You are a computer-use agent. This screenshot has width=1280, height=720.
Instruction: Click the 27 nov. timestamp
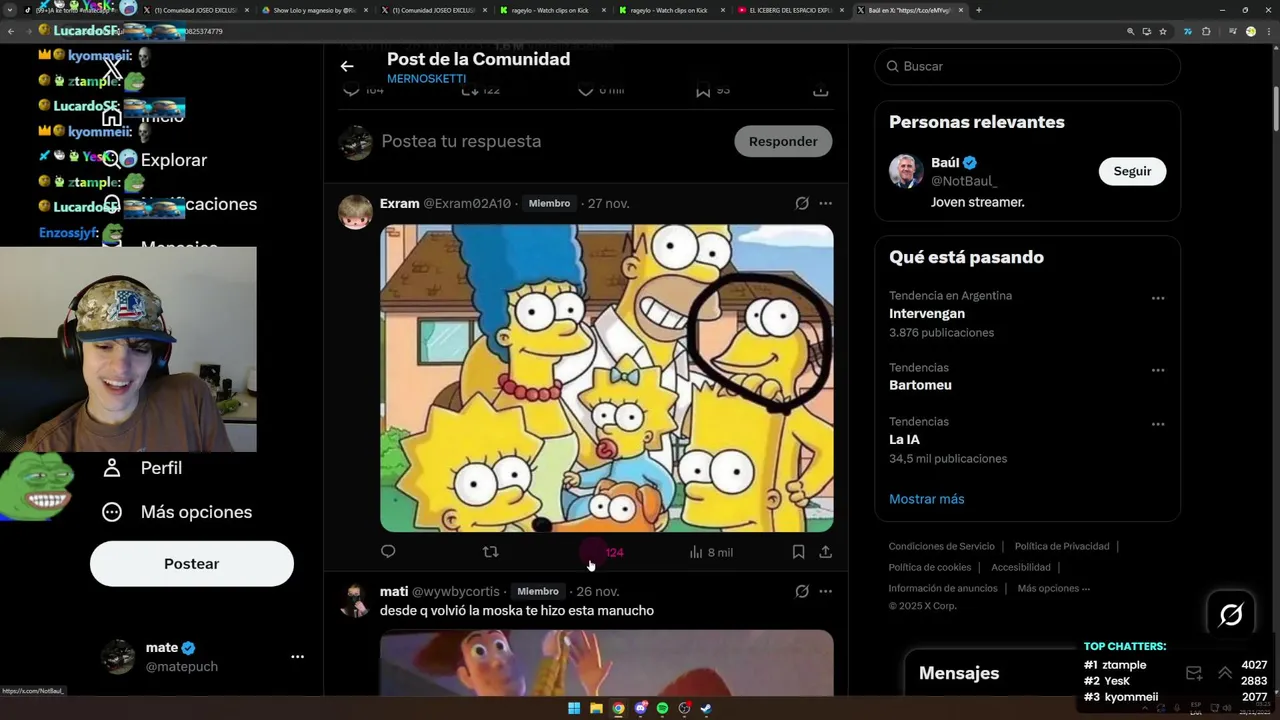608,203
